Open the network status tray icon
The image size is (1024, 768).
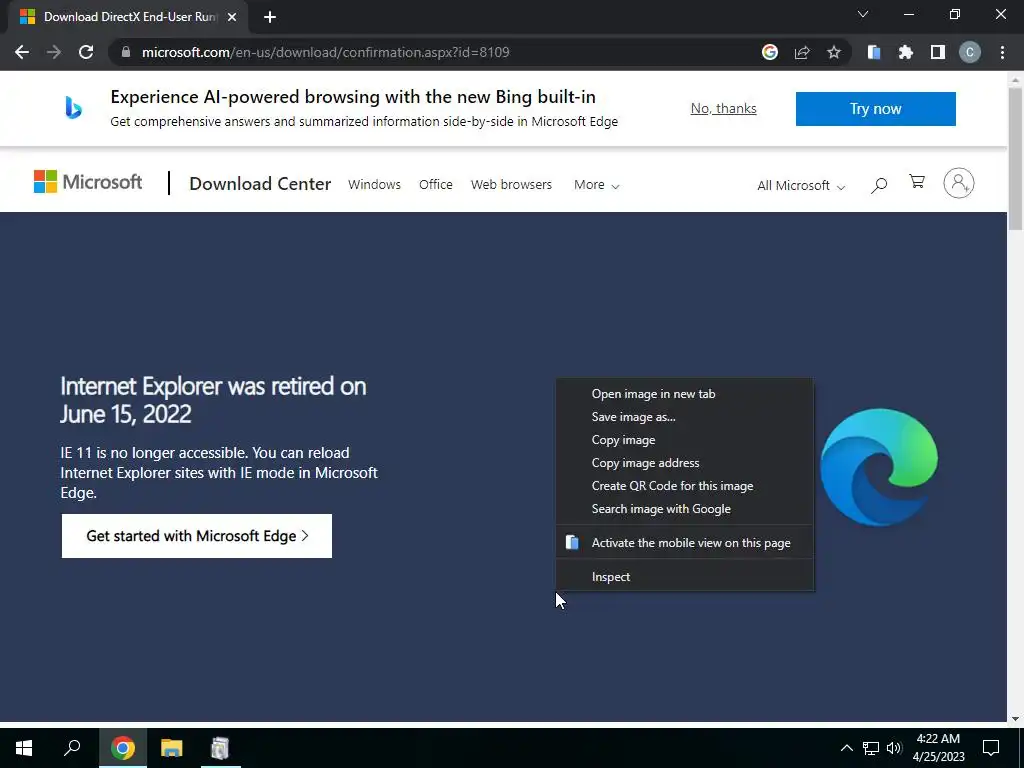pos(871,748)
